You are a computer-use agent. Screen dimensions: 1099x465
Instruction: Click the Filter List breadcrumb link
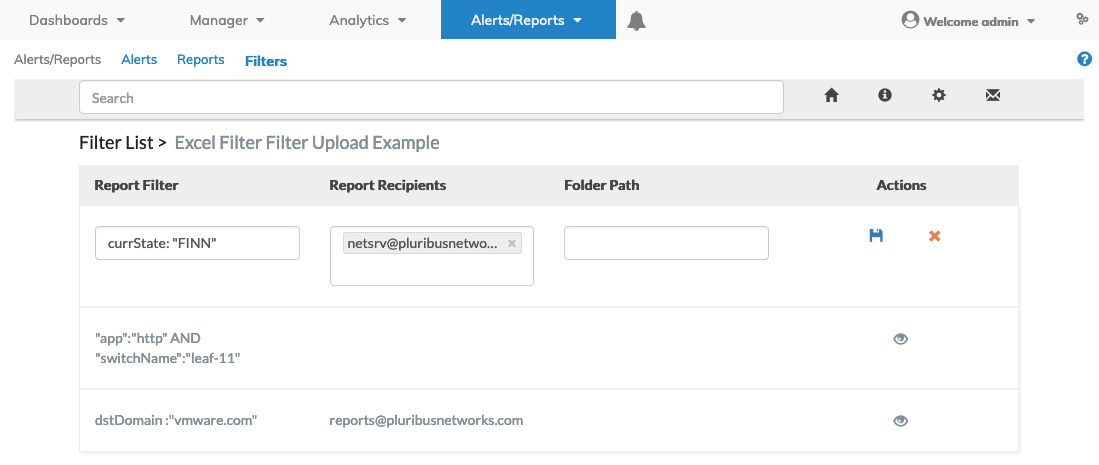pyautogui.click(x=116, y=143)
